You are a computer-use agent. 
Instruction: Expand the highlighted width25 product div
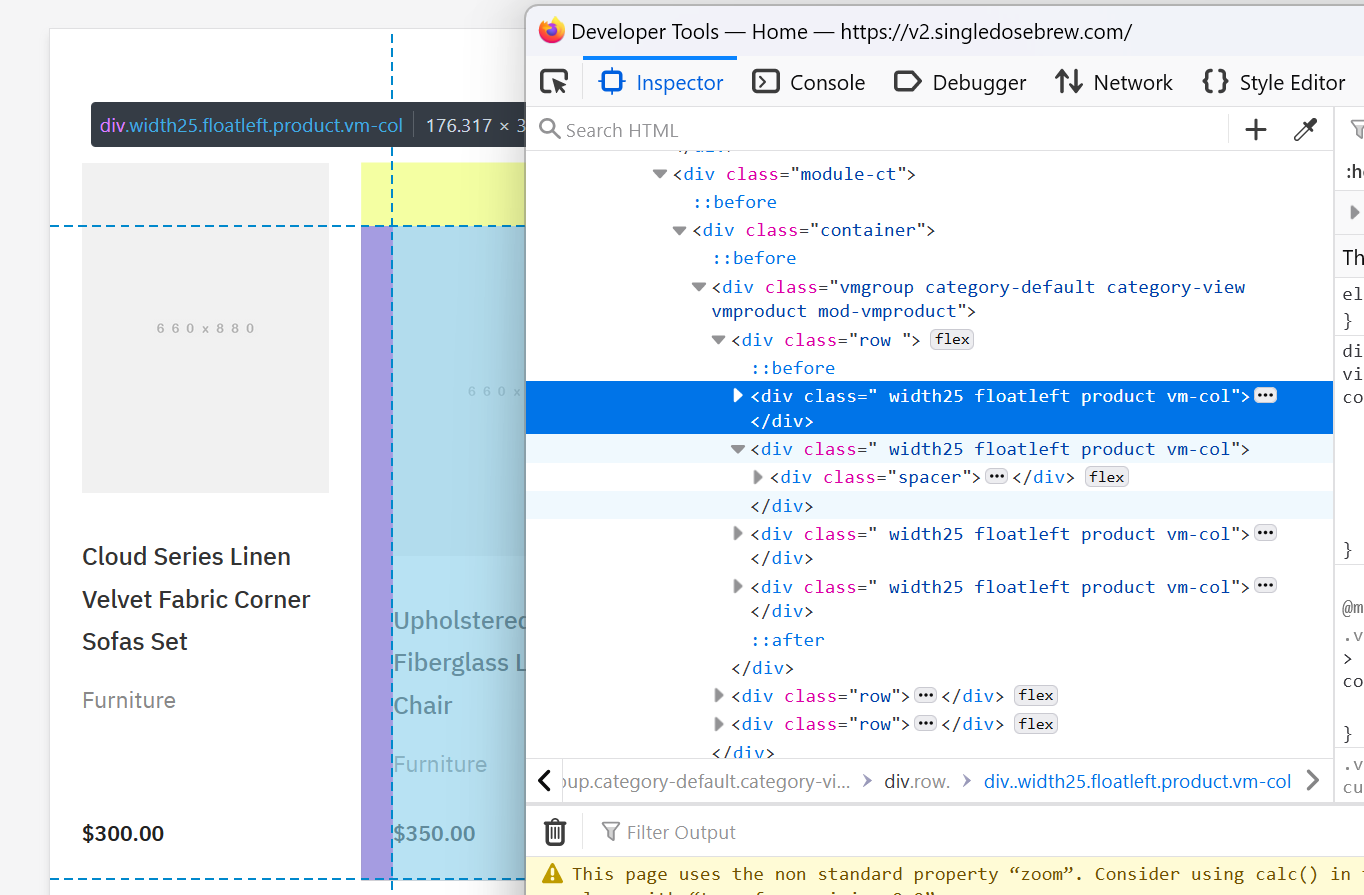pos(738,396)
